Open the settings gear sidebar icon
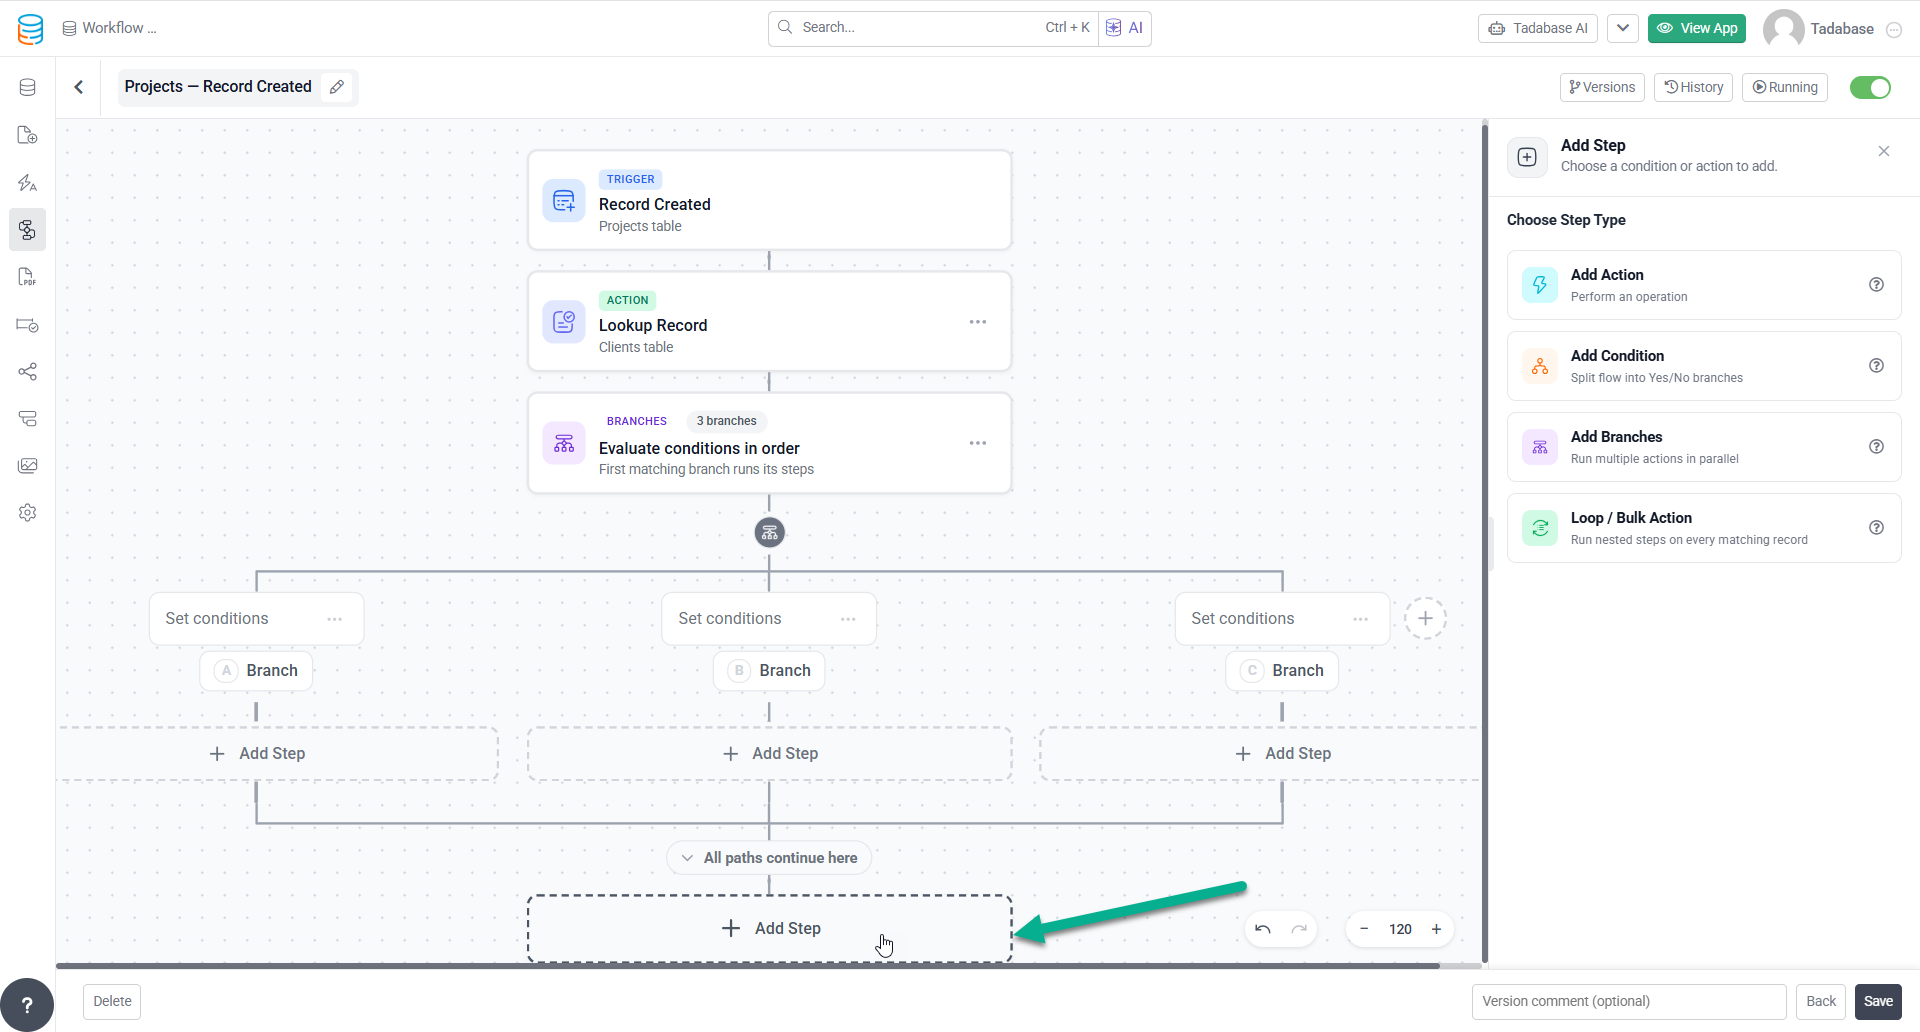The image size is (1920, 1032). tap(28, 512)
